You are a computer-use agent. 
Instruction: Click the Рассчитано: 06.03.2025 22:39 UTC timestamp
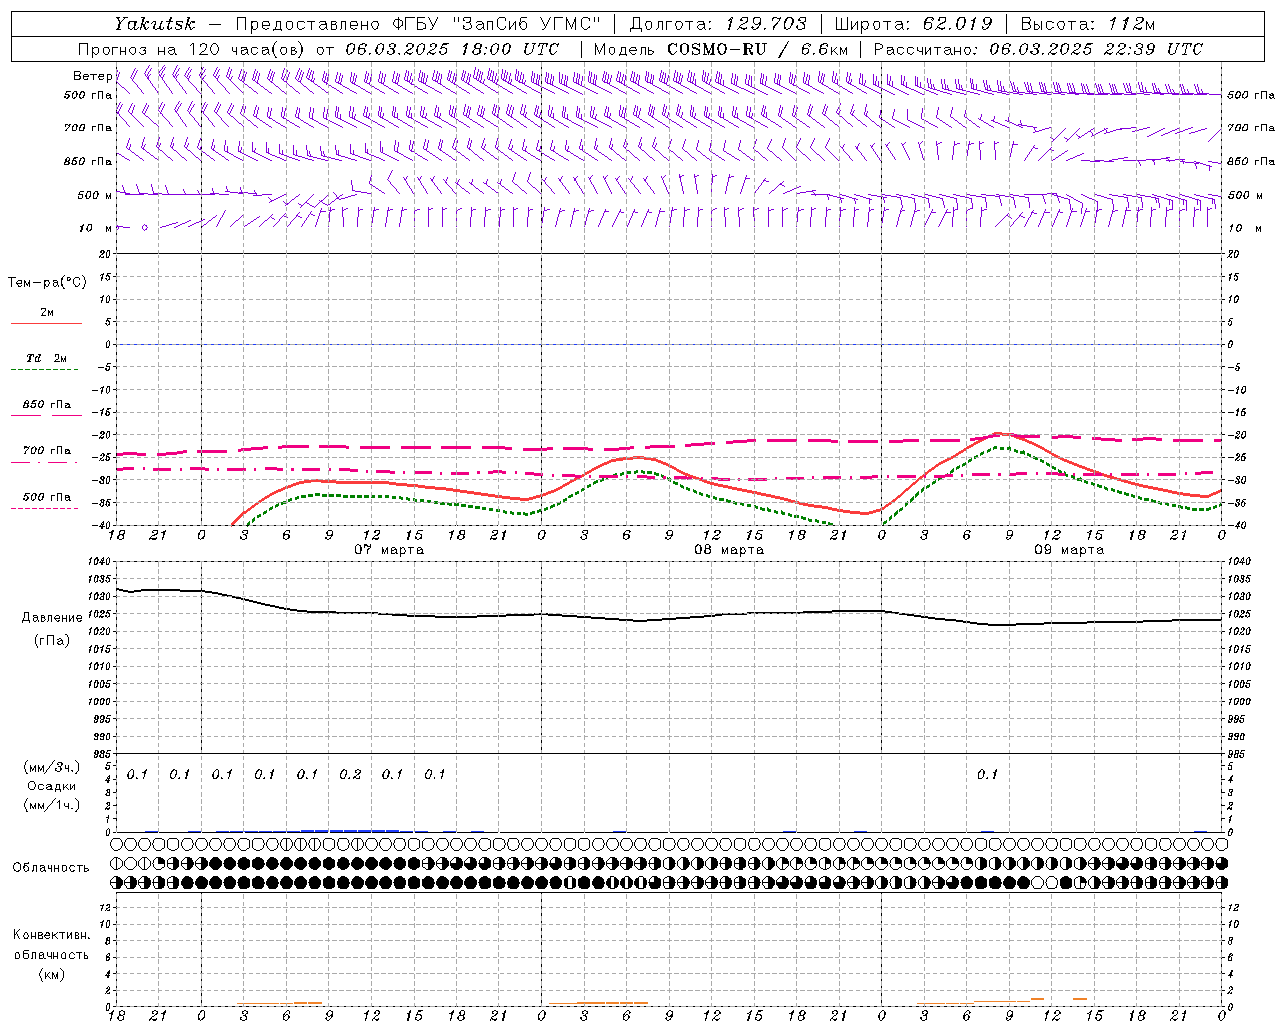pos(1038,49)
